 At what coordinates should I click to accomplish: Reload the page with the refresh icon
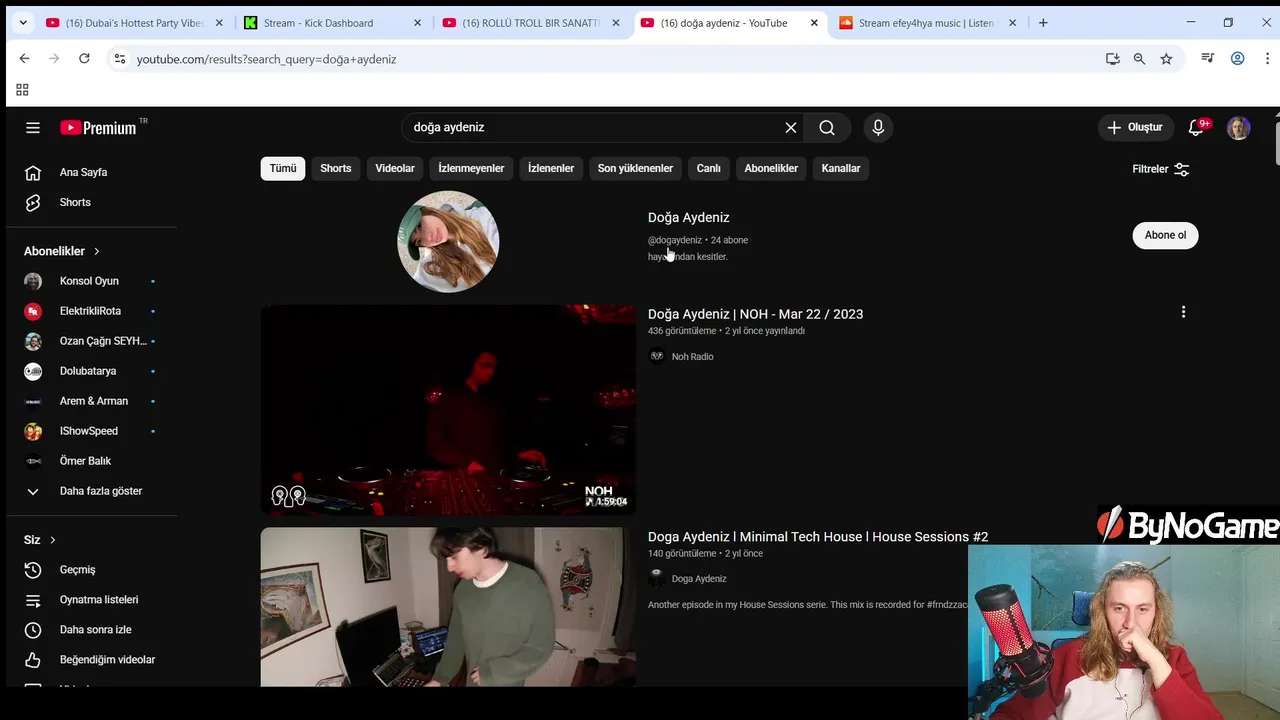pos(84,59)
